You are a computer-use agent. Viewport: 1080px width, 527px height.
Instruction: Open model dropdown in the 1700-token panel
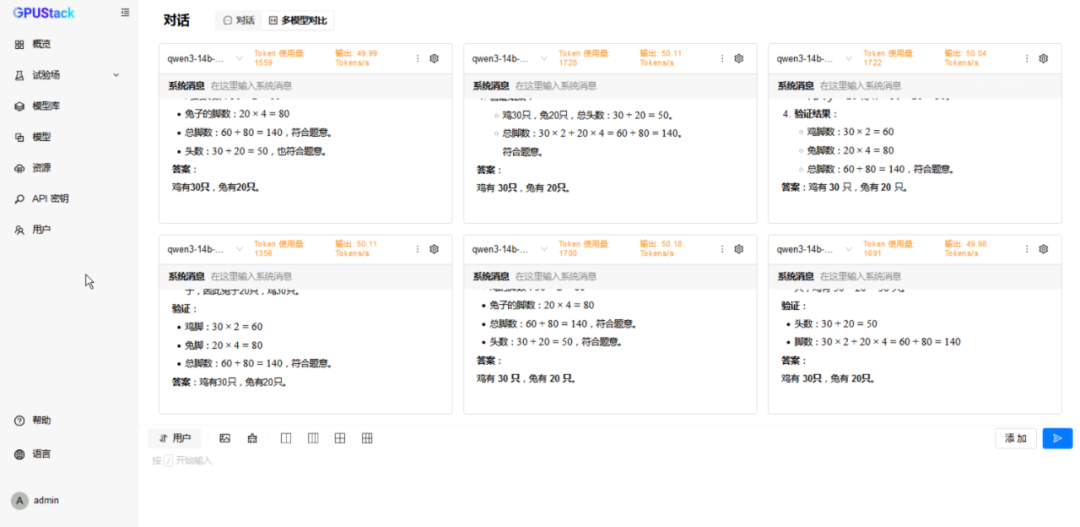coord(510,249)
